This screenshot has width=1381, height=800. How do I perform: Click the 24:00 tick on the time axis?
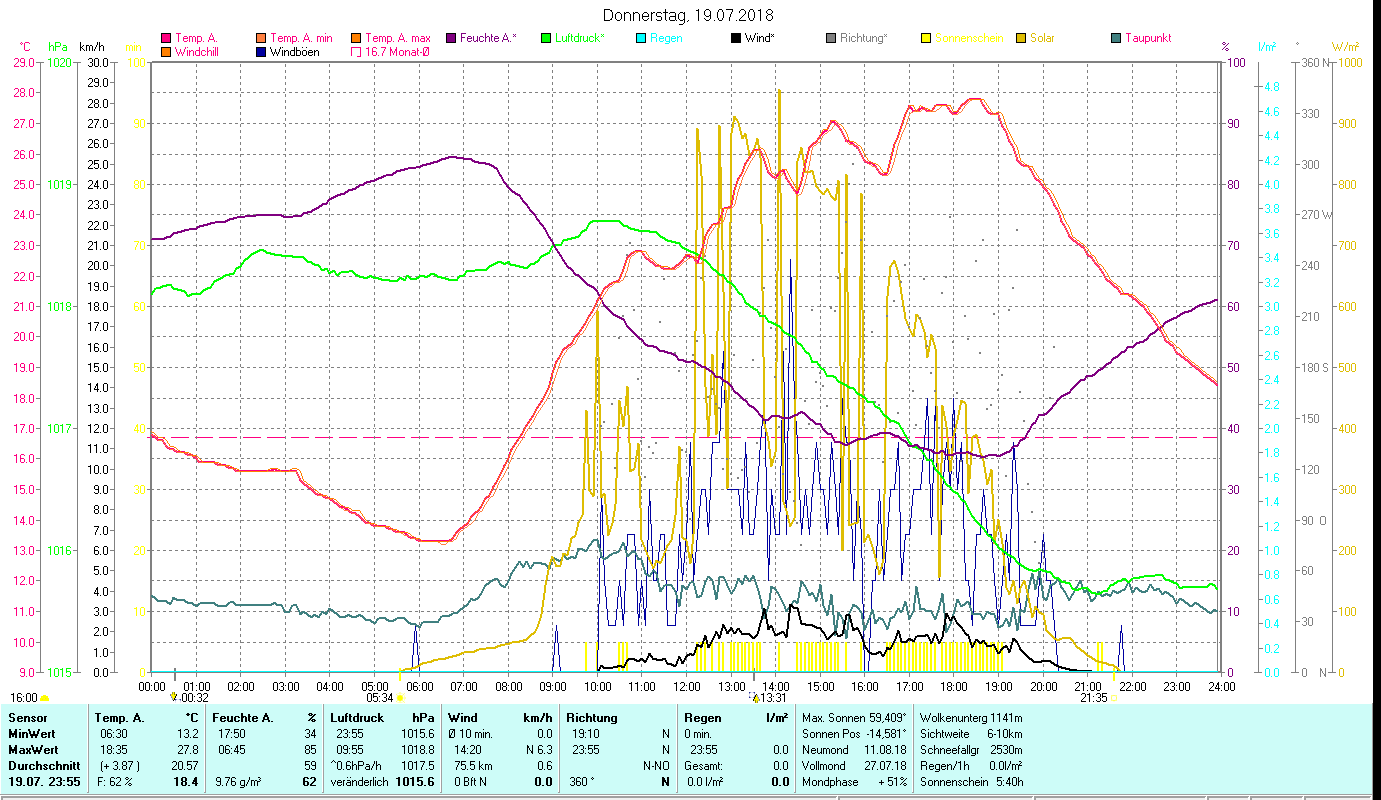(x=1219, y=686)
